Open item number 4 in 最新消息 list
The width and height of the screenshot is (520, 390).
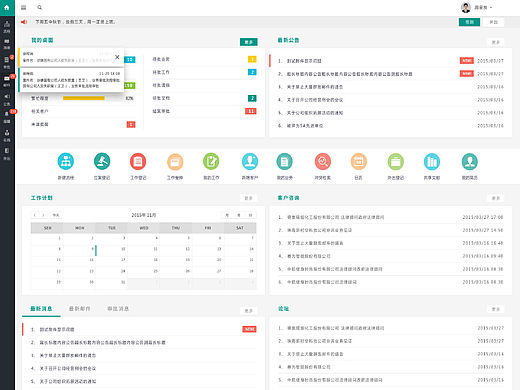pyautogui.click(x=143, y=368)
